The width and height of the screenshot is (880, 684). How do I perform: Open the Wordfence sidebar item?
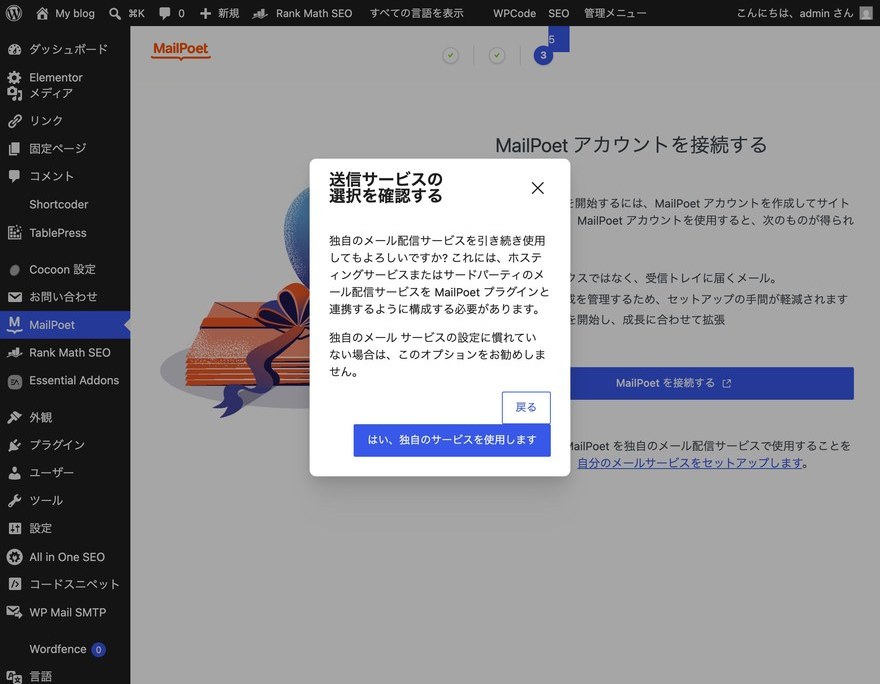[x=57, y=649]
